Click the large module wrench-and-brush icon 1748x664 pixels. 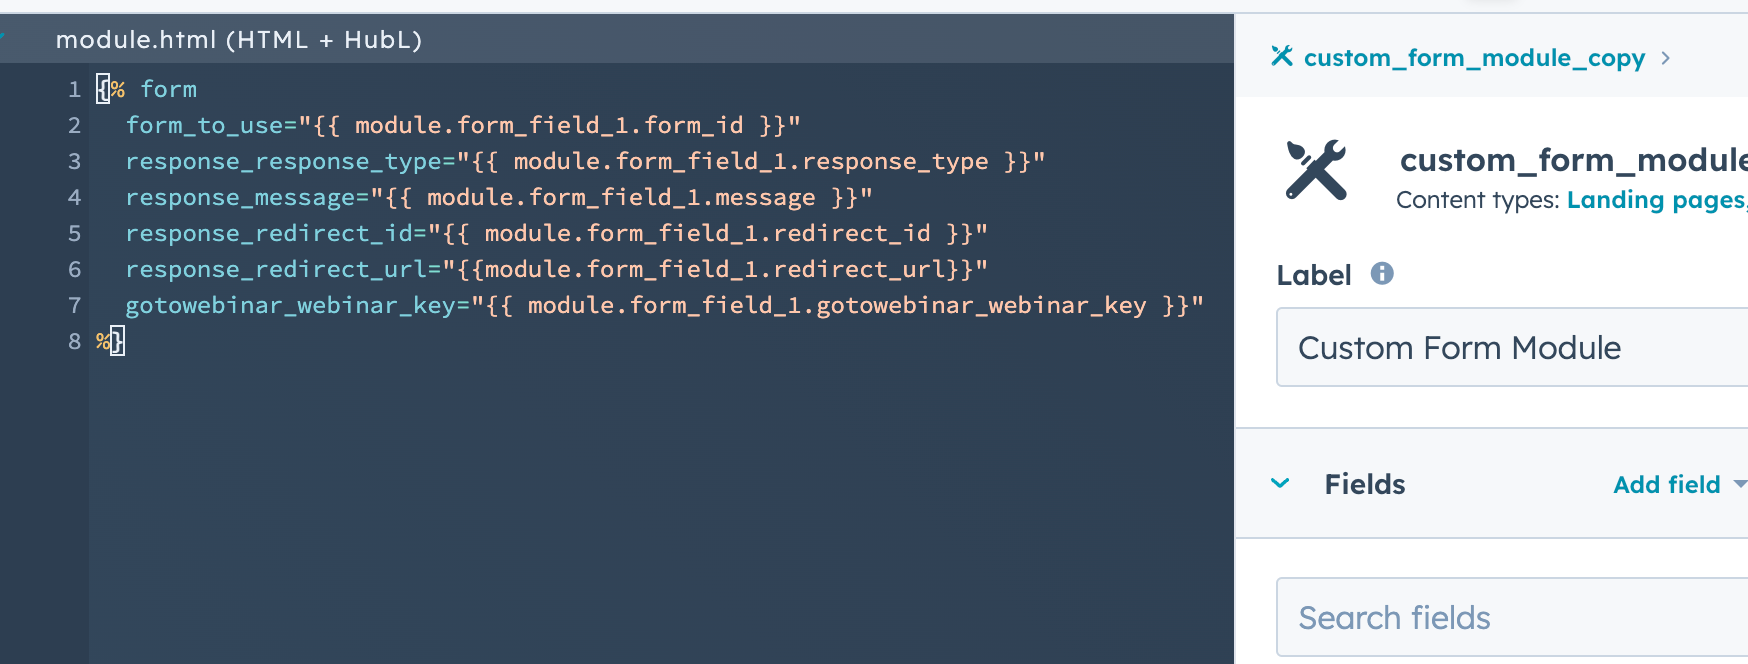[1317, 170]
